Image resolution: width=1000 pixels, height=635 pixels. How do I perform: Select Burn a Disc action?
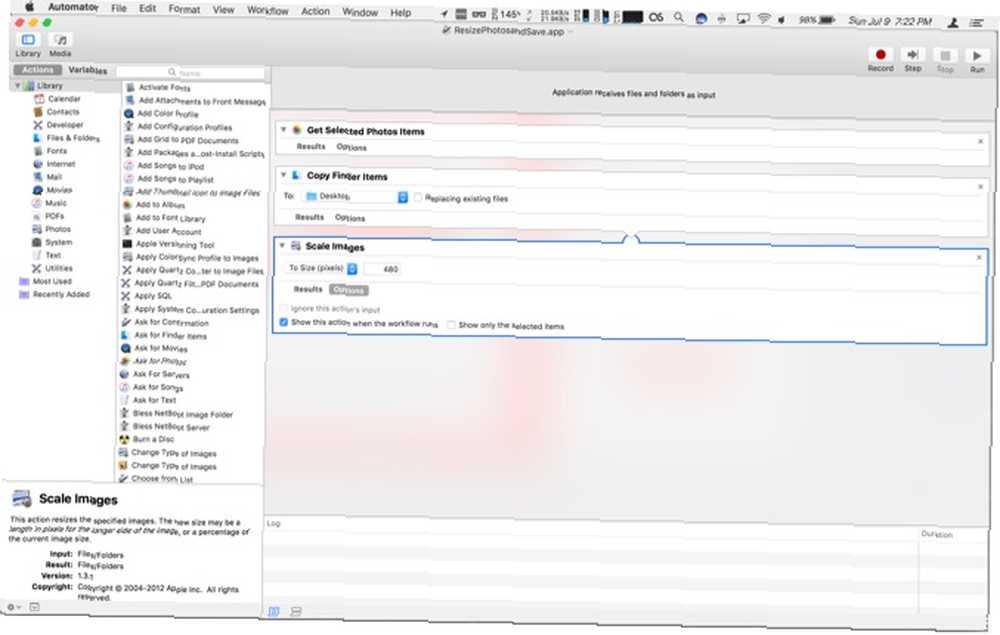click(153, 439)
